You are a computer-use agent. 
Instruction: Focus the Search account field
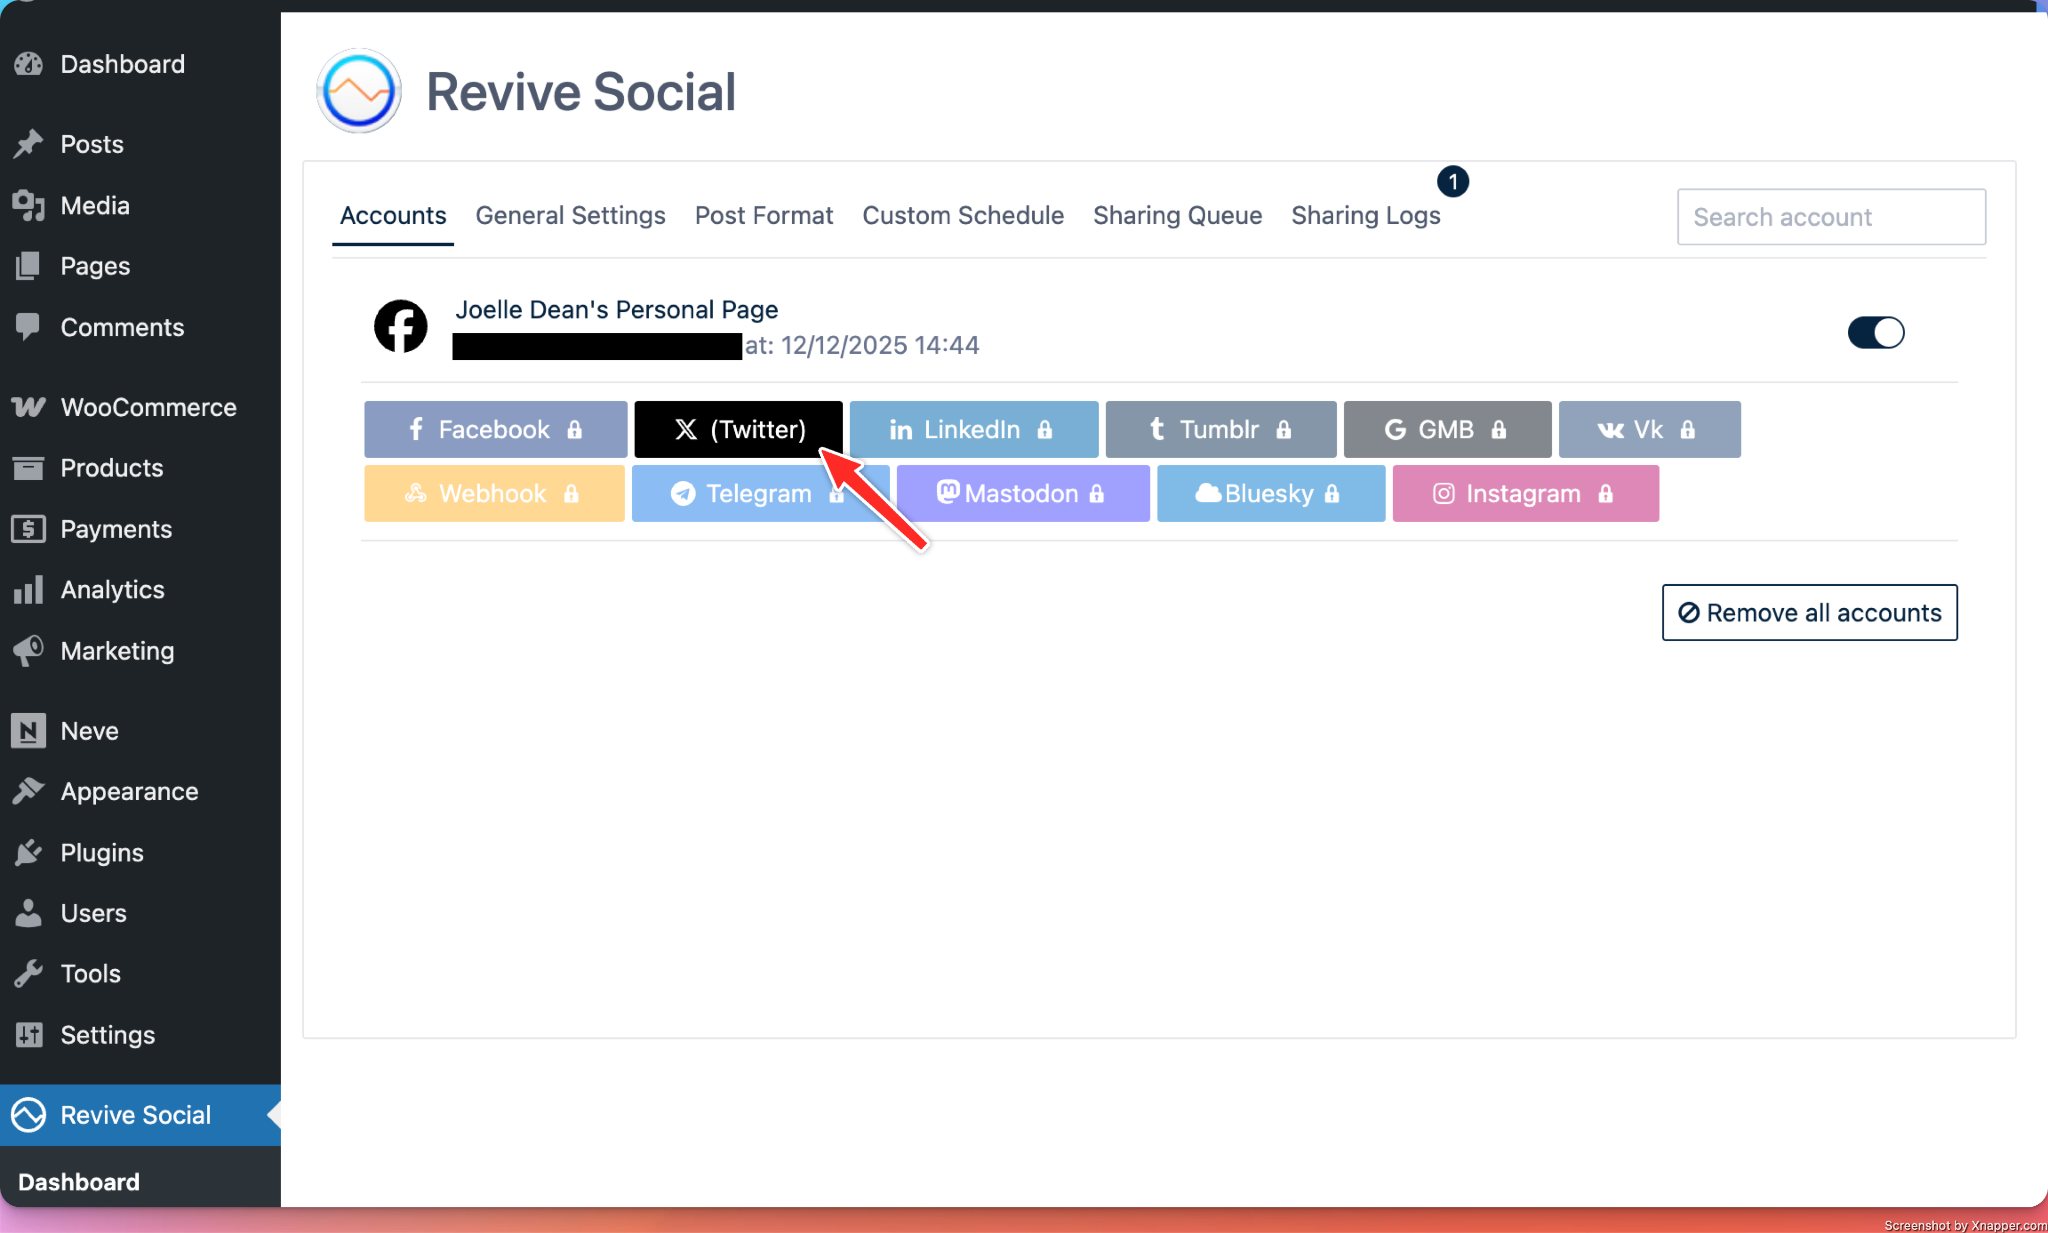click(x=1830, y=217)
